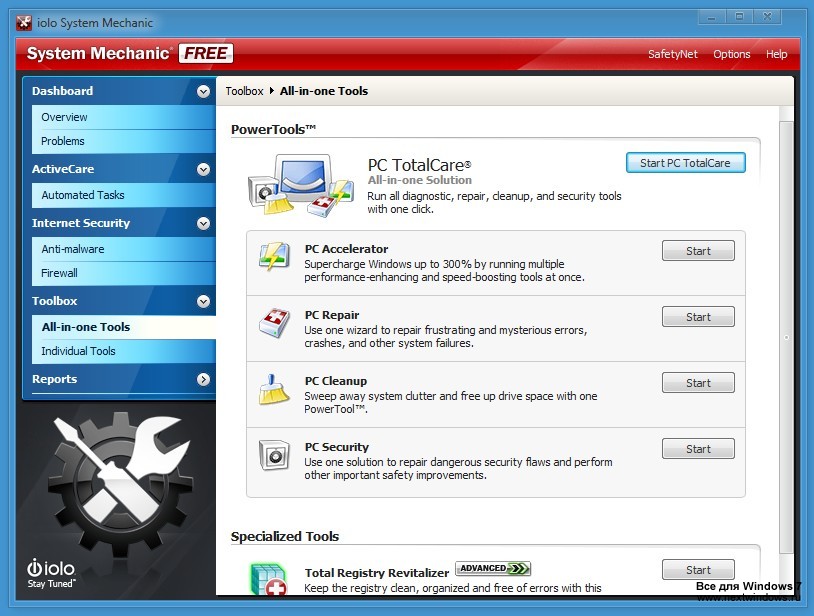Open Help from the top bar

tap(776, 54)
